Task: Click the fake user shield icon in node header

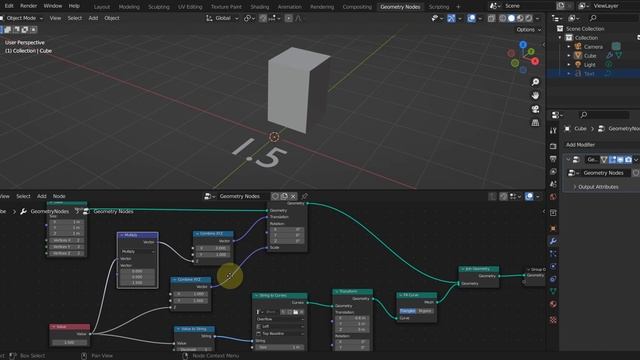Action: pyautogui.click(x=276, y=196)
